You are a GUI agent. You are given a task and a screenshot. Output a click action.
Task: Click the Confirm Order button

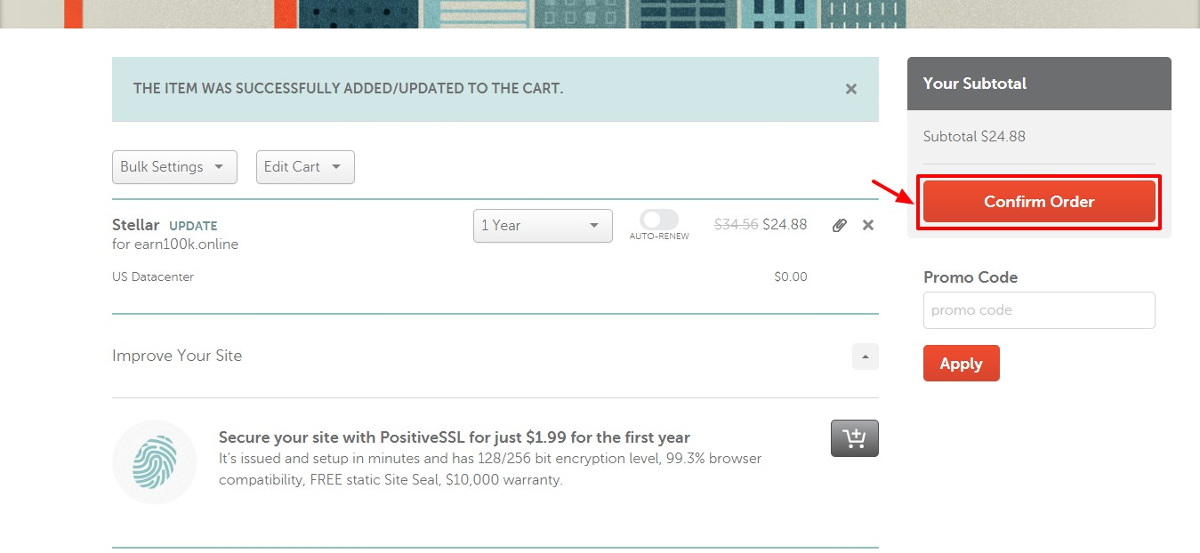[x=1039, y=201]
